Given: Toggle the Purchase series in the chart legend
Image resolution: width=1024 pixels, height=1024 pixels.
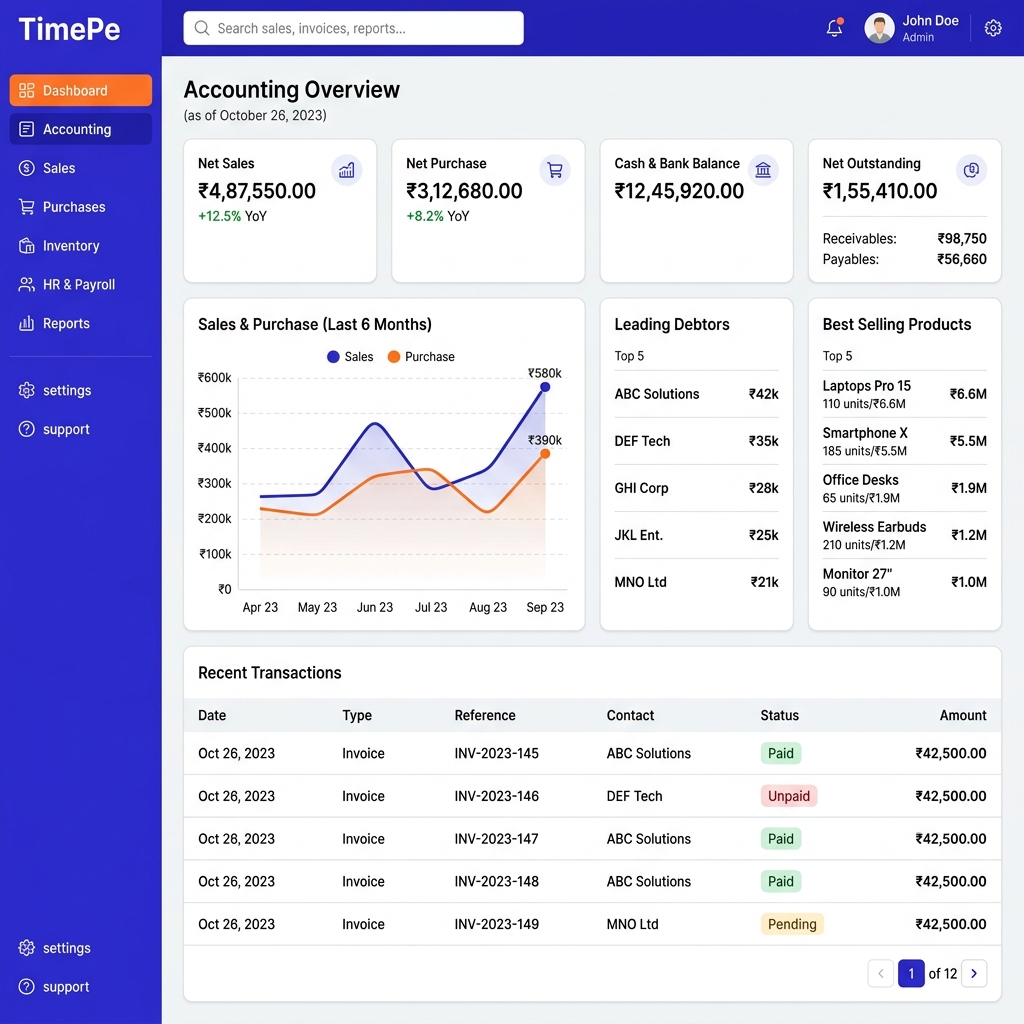Looking at the screenshot, I should (421, 357).
